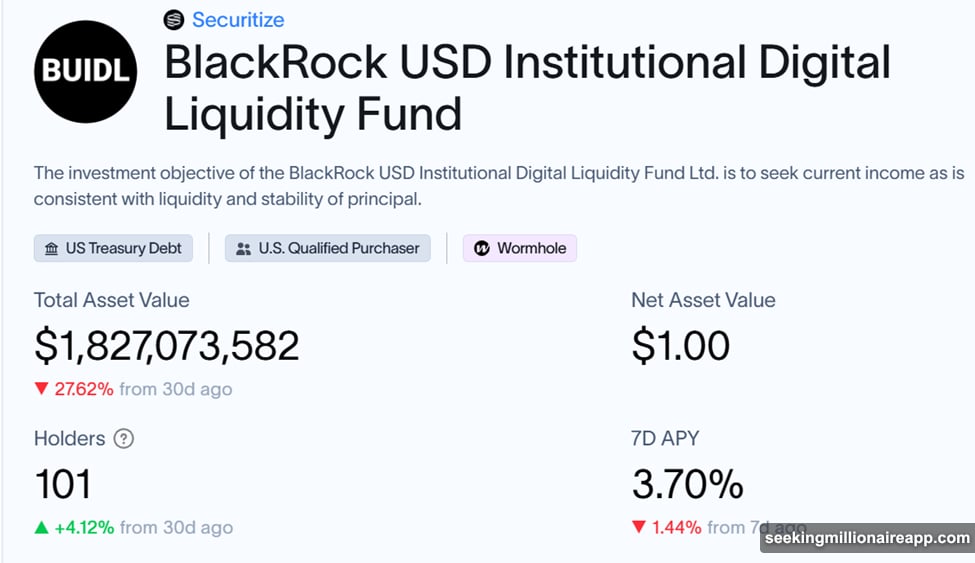Click the 27.62% change from 30d ago
Screen dimensions: 975x563
pyautogui.click(x=84, y=389)
